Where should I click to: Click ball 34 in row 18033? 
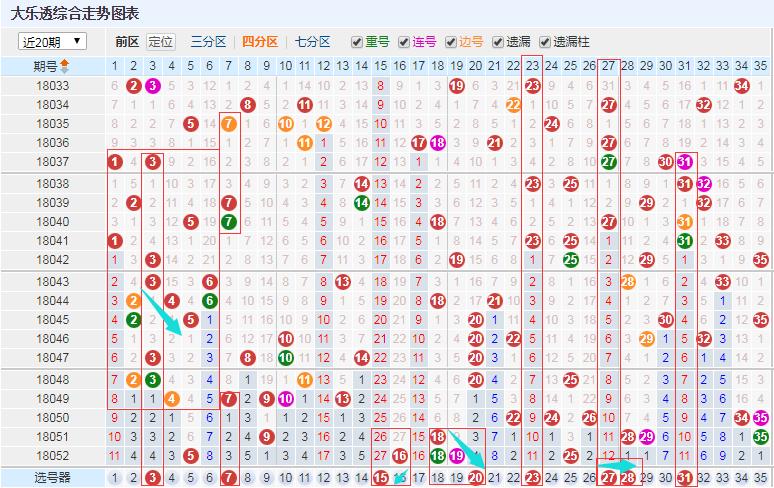click(741, 86)
